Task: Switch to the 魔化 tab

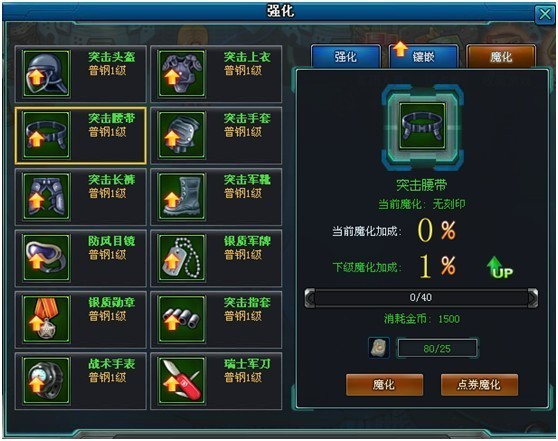Action: click(501, 56)
